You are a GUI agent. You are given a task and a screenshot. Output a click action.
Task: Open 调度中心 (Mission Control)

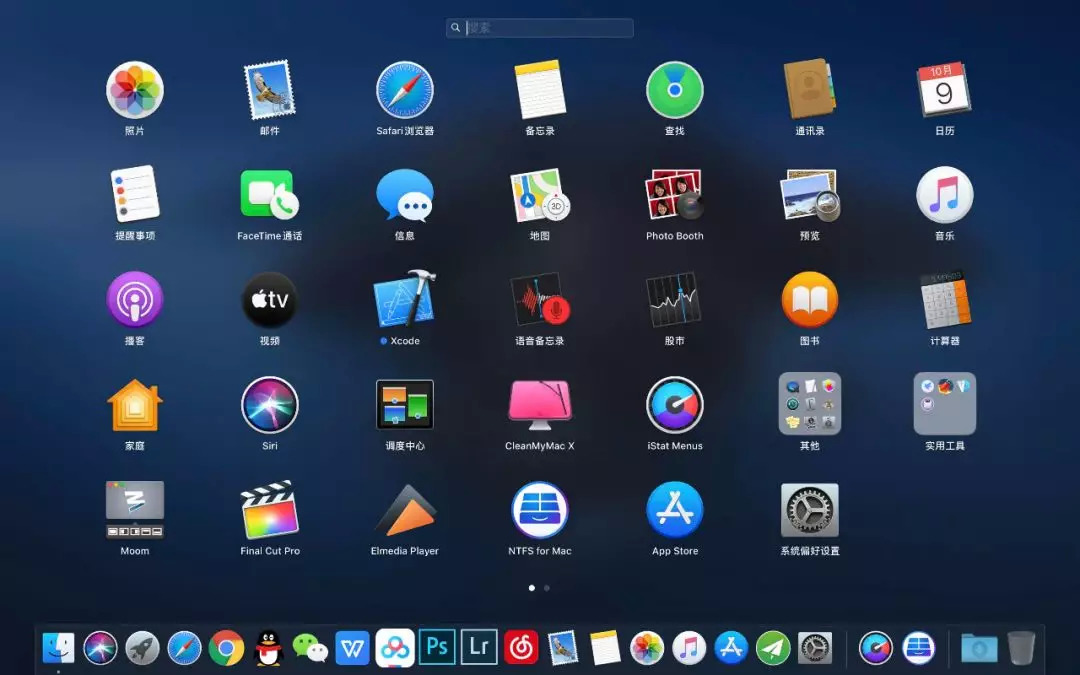[405, 405]
